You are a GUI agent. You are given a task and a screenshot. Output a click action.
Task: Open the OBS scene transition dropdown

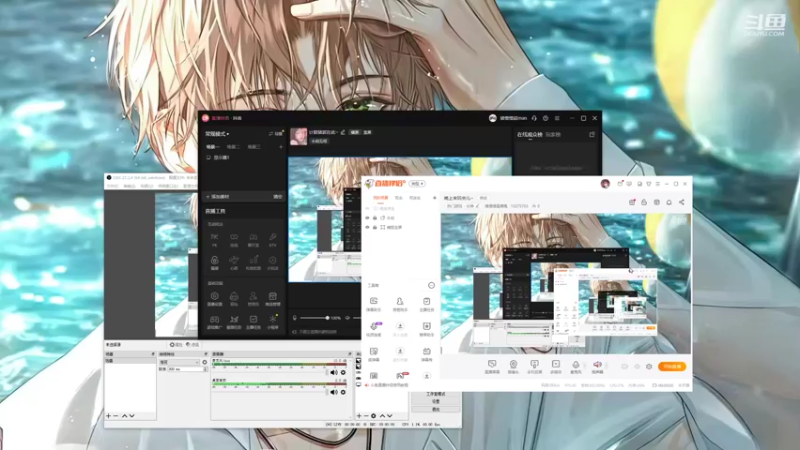(x=179, y=362)
